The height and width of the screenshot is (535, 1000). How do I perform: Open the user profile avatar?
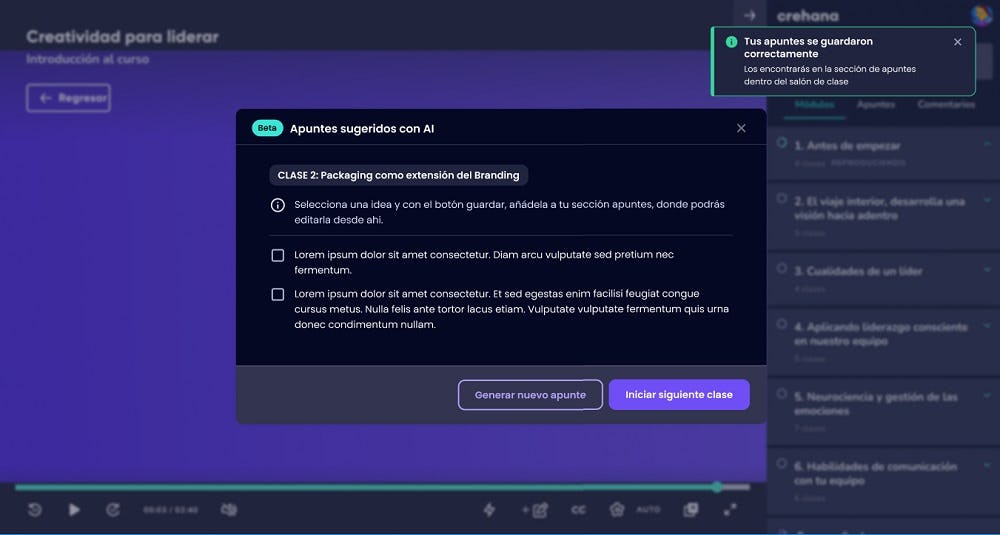980,15
